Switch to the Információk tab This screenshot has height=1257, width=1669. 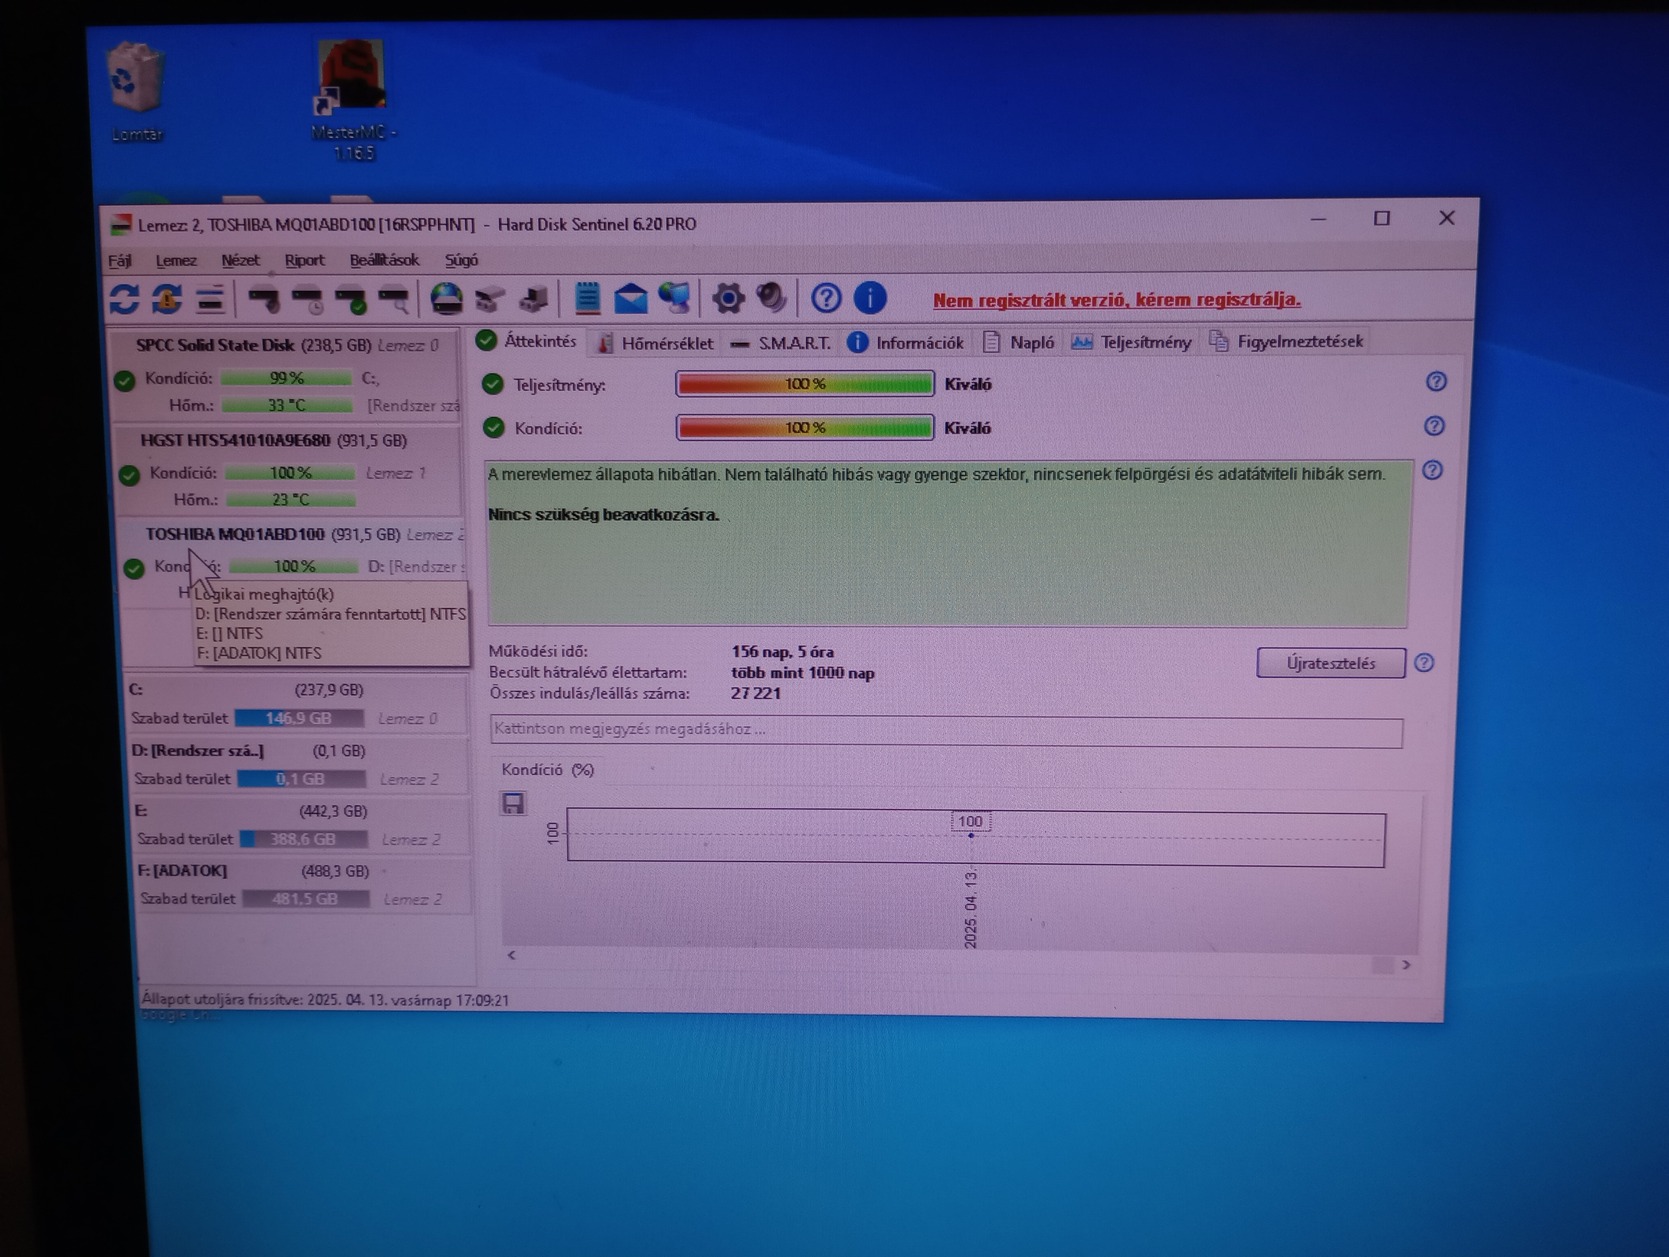[x=906, y=343]
